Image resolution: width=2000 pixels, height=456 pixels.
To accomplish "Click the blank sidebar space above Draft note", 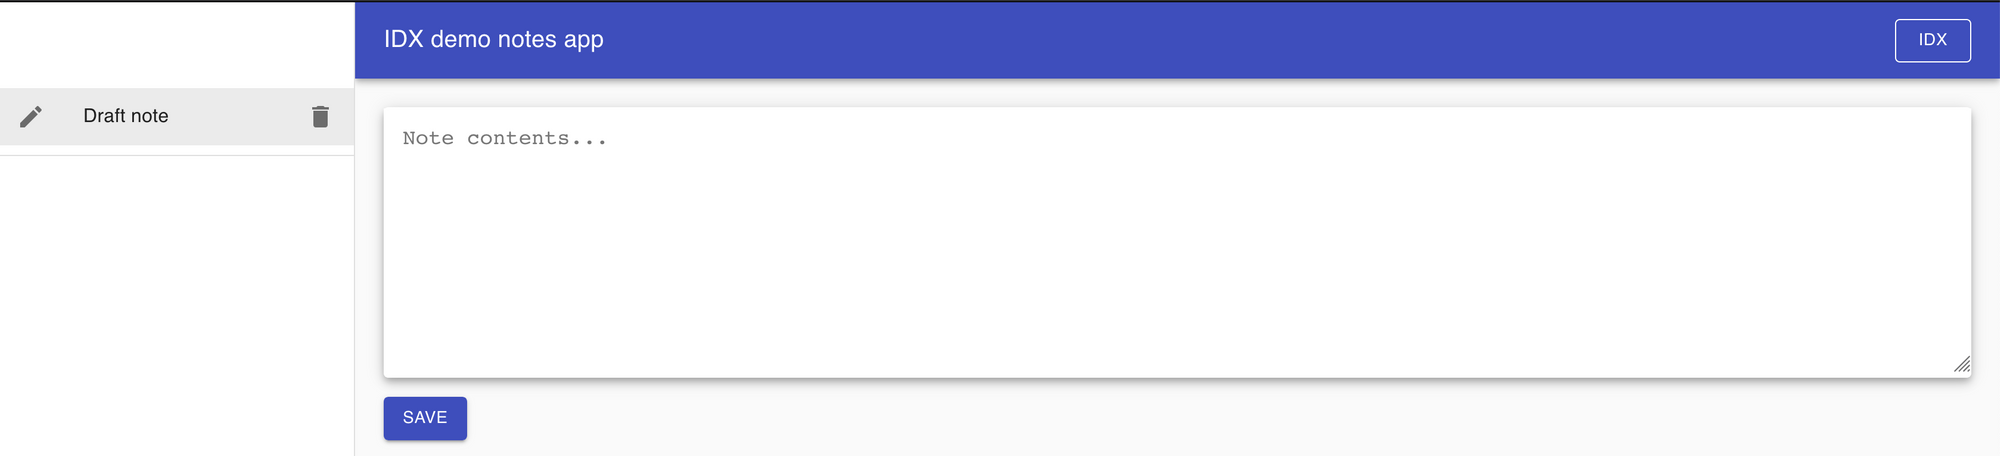I will pyautogui.click(x=177, y=45).
